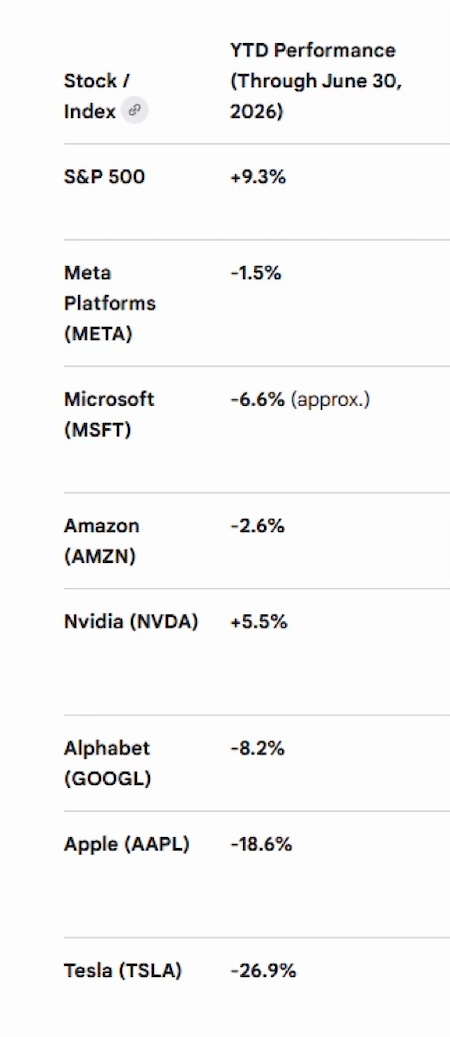The width and height of the screenshot is (450, 1037).
Task: Click the -2.6% Amazon value
Action: (257, 526)
